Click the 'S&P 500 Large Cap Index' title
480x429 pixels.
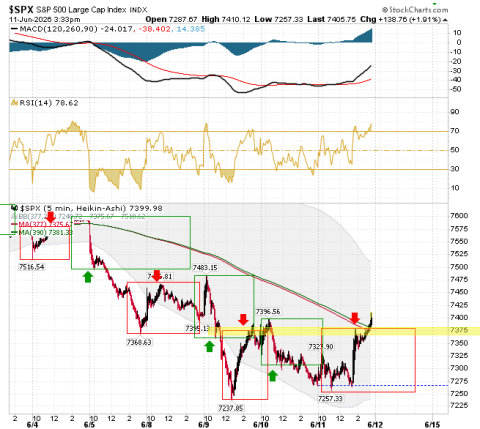81,10
